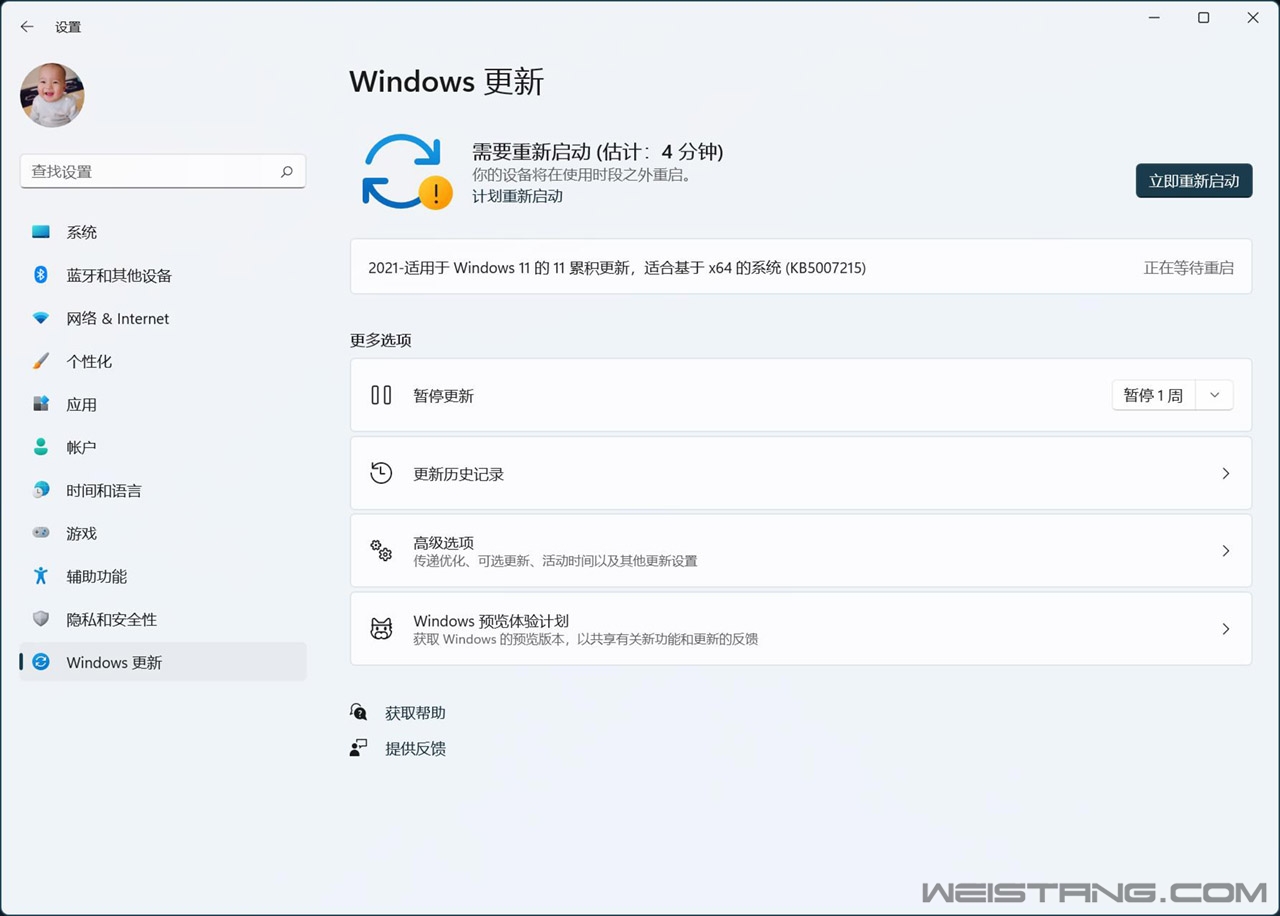Click 正在等待重启 status text
Screen dimensions: 1280x916
point(1189,268)
